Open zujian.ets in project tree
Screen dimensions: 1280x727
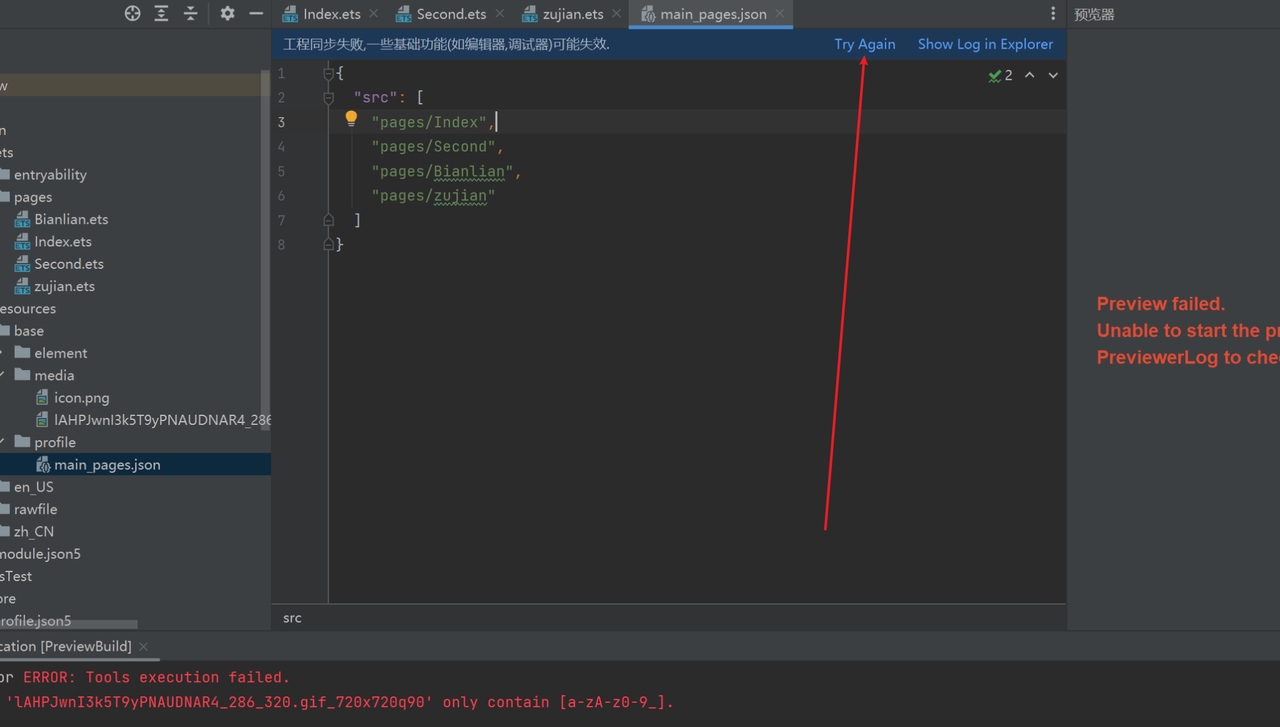pos(64,286)
